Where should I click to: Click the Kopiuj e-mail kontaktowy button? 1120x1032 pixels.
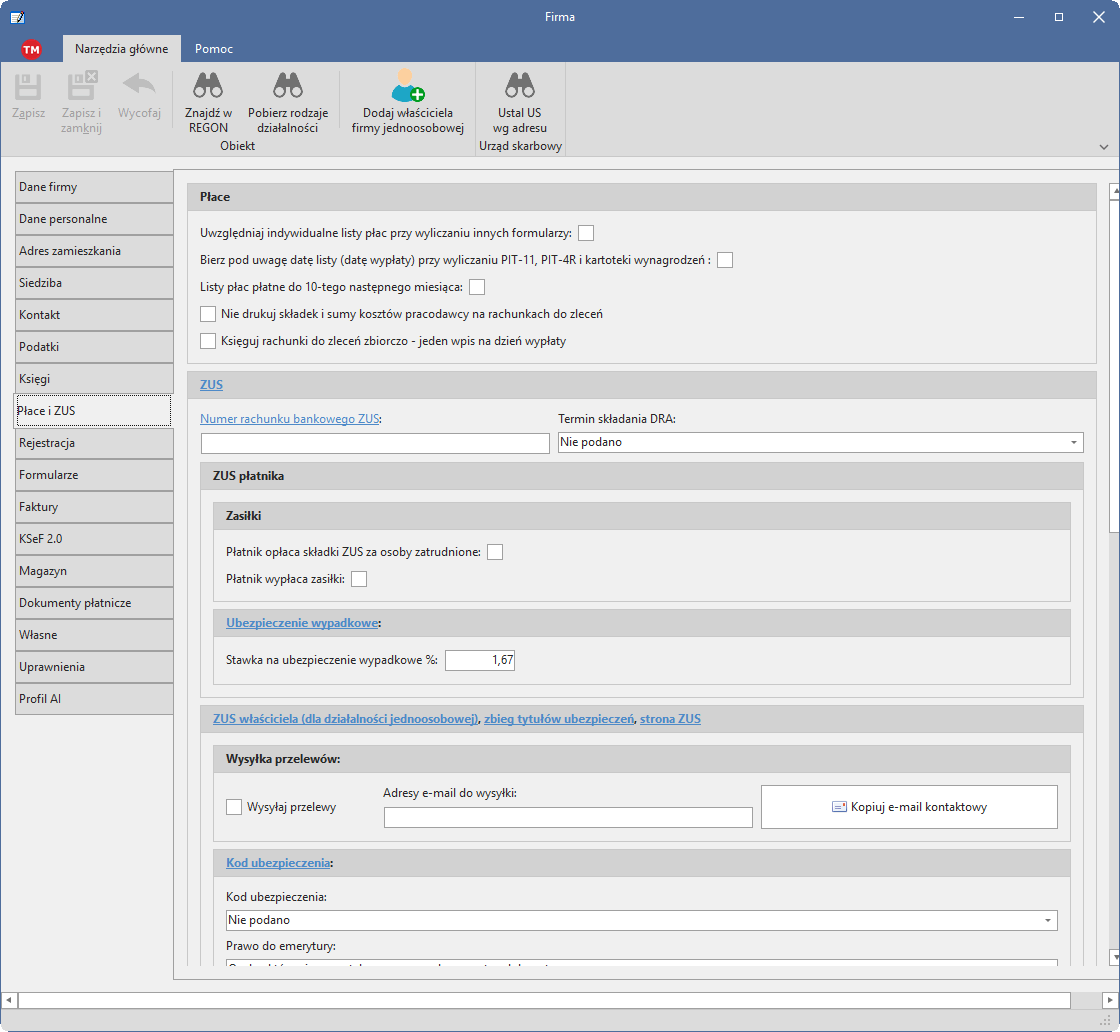pos(909,807)
